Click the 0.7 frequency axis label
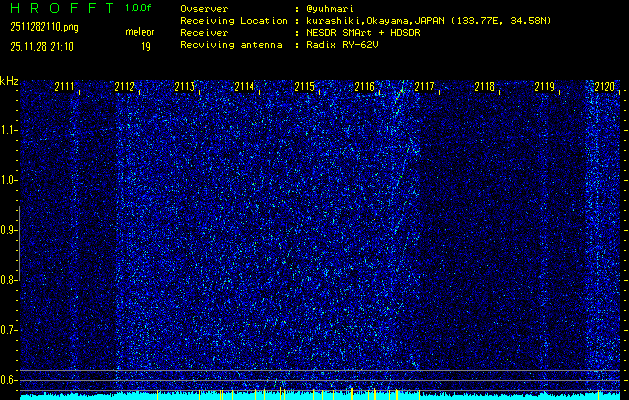This screenshot has height=400, width=629. tap(8, 330)
